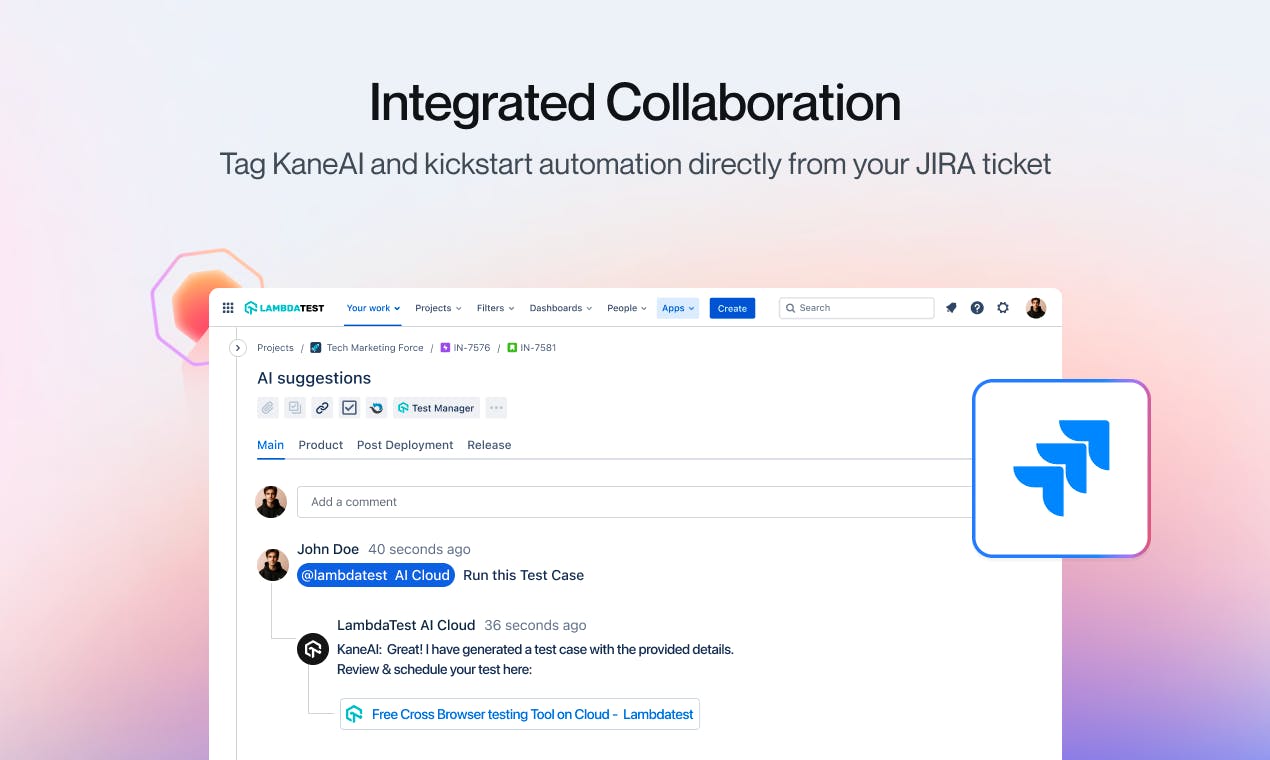Open the Test Manager button
Viewport: 1270px width, 760px height.
[436, 408]
